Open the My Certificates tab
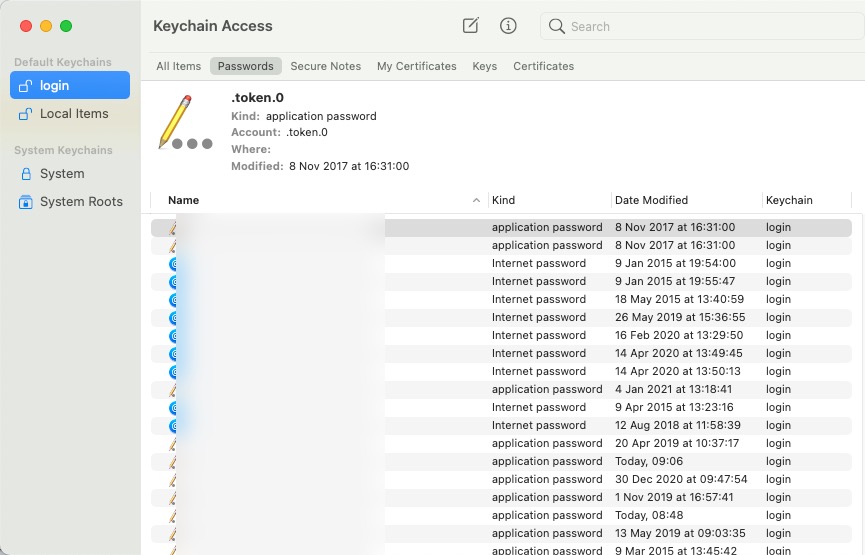The height and width of the screenshot is (555, 865). pyautogui.click(x=416, y=66)
